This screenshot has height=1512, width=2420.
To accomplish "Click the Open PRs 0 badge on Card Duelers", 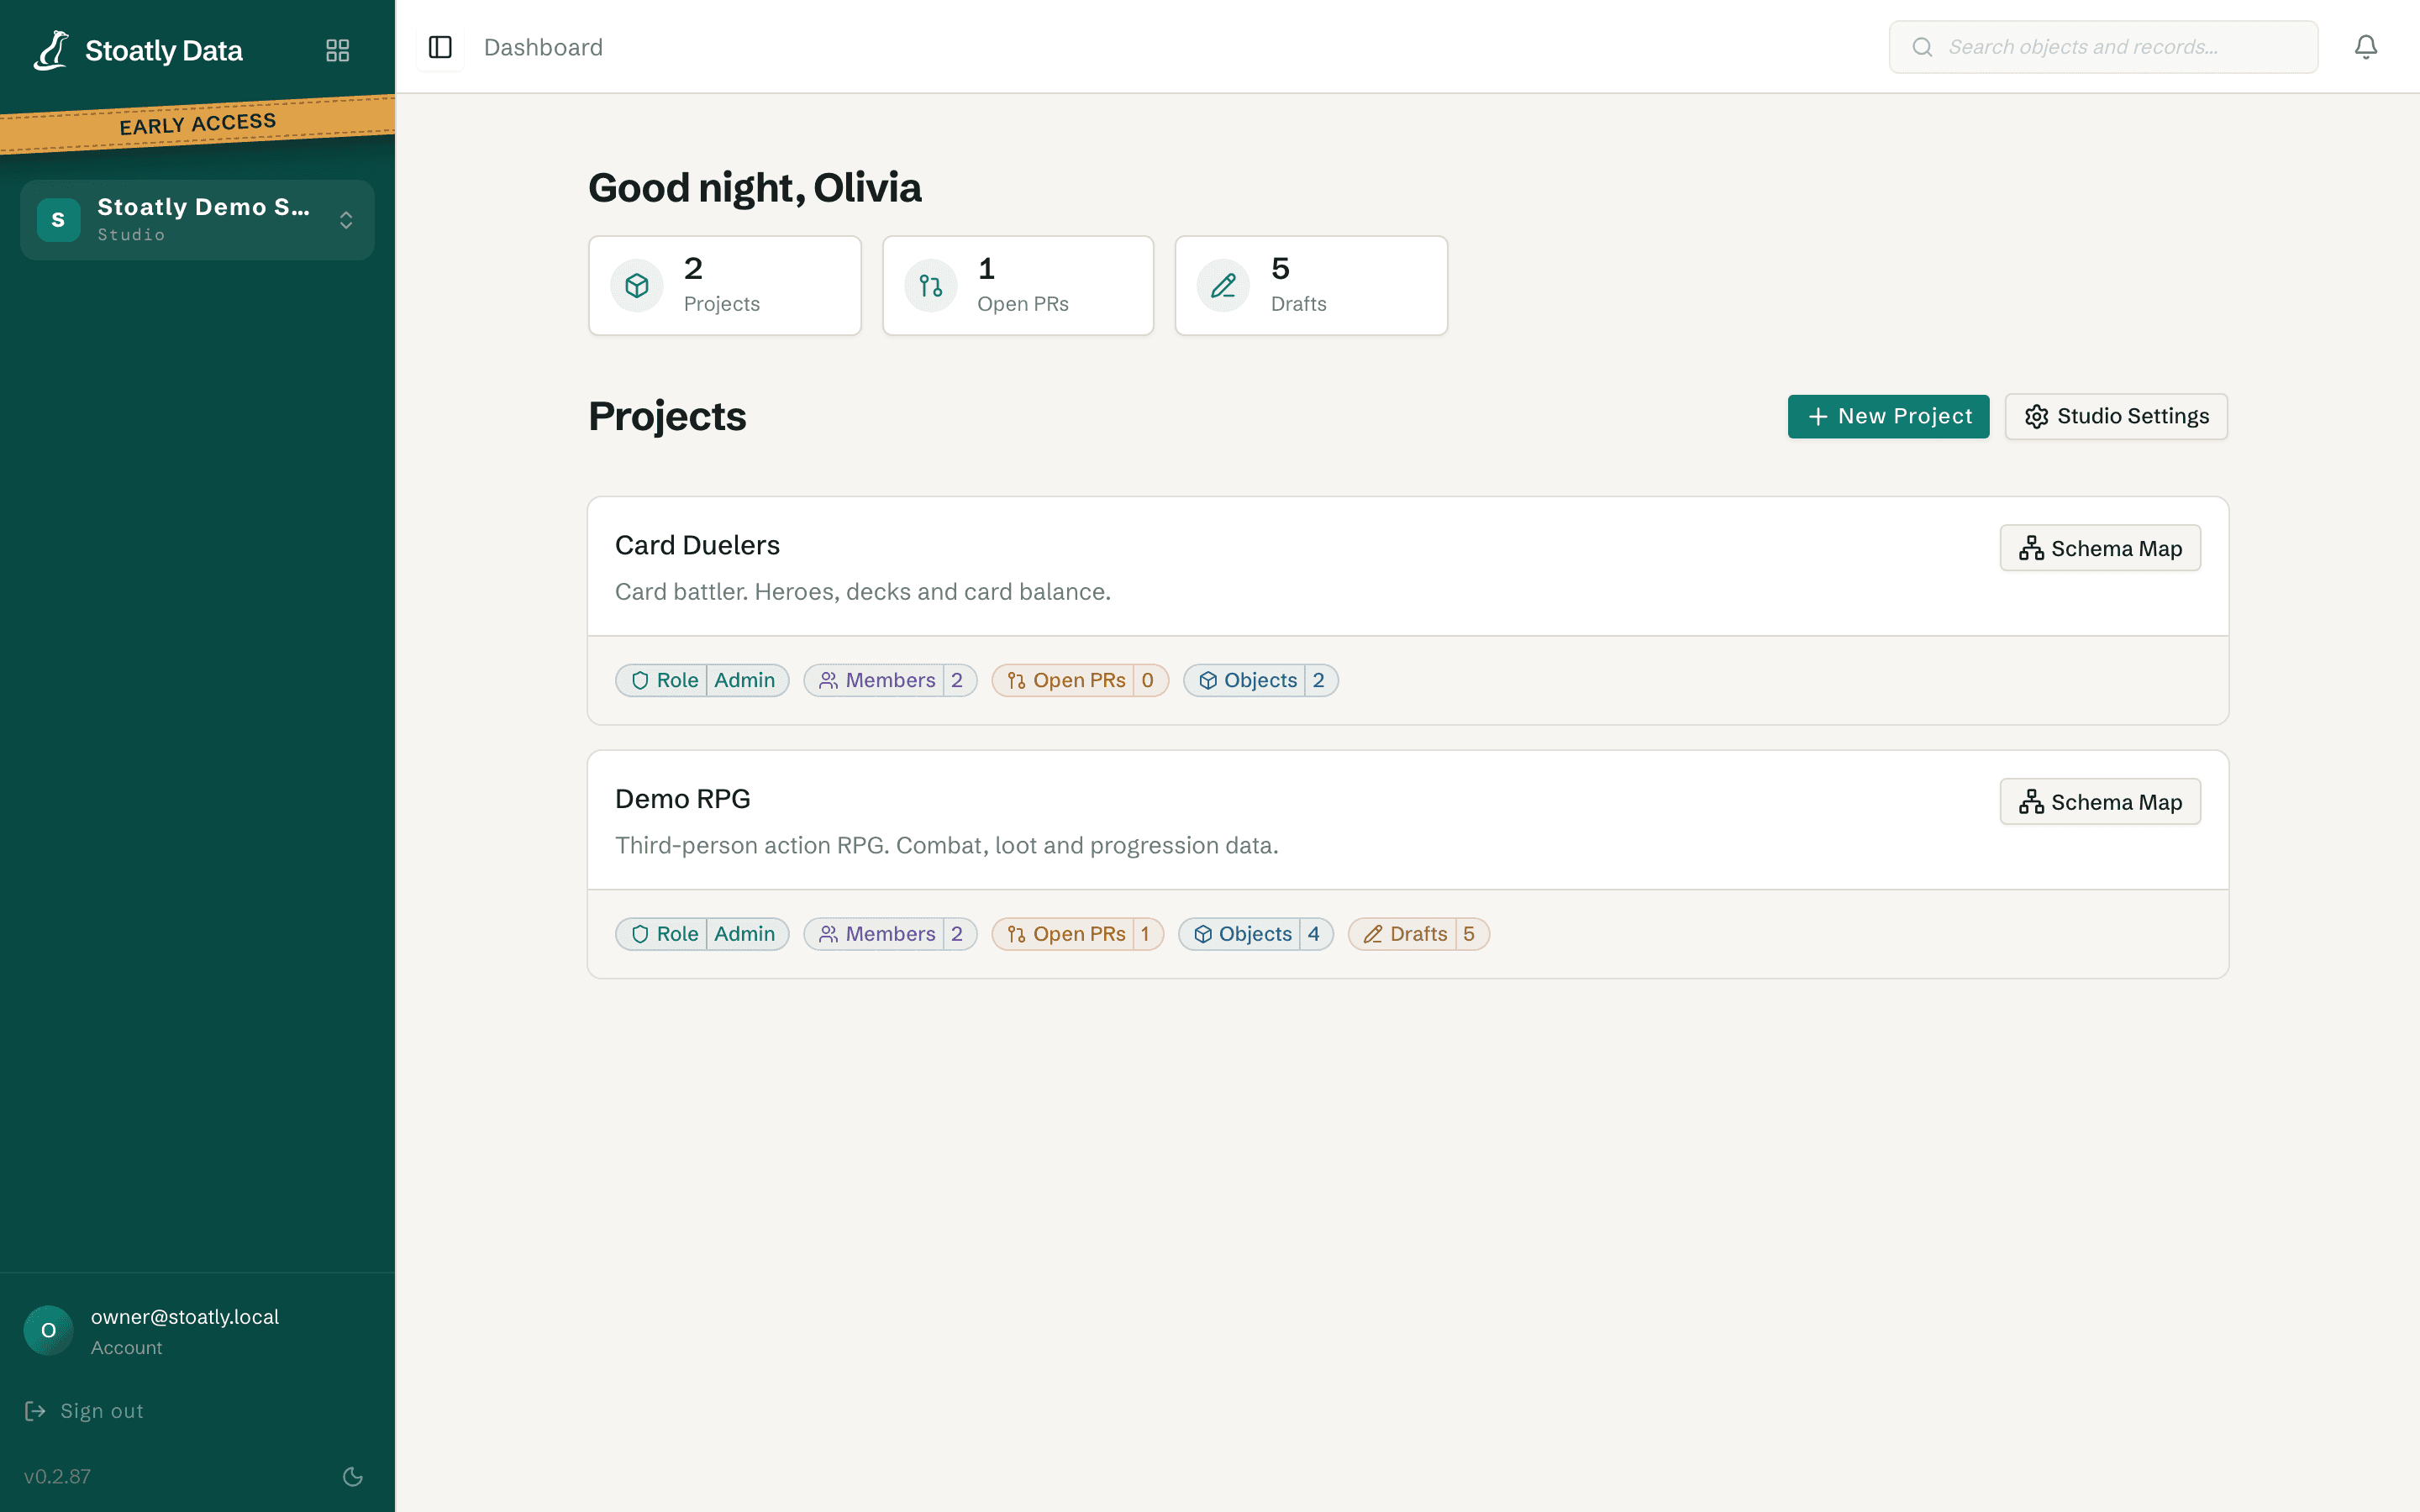I will 1080,680.
